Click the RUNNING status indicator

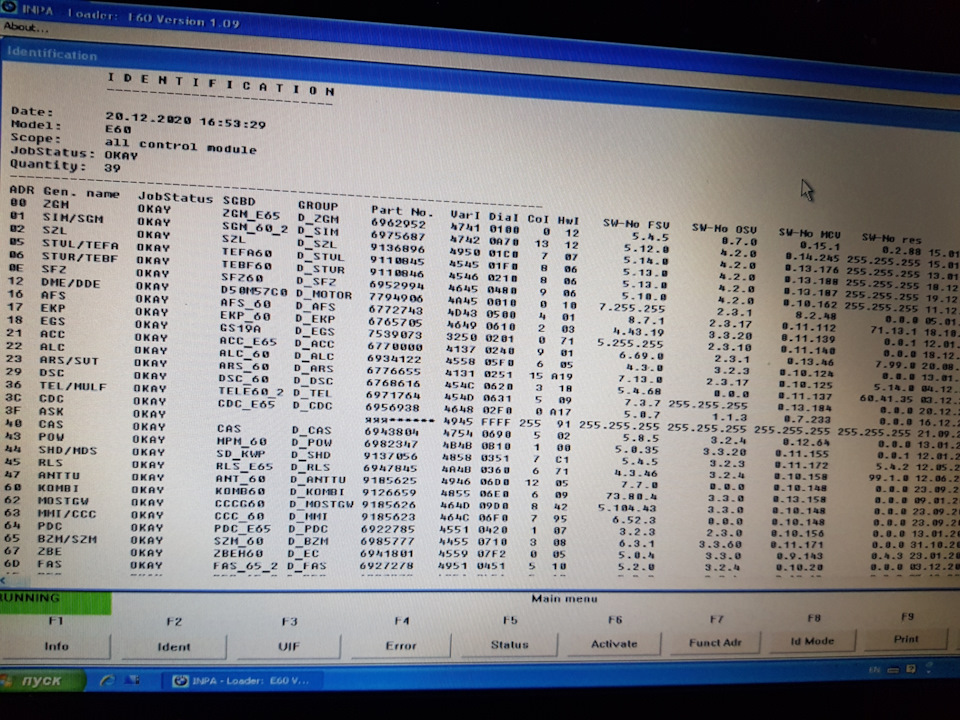click(55, 602)
